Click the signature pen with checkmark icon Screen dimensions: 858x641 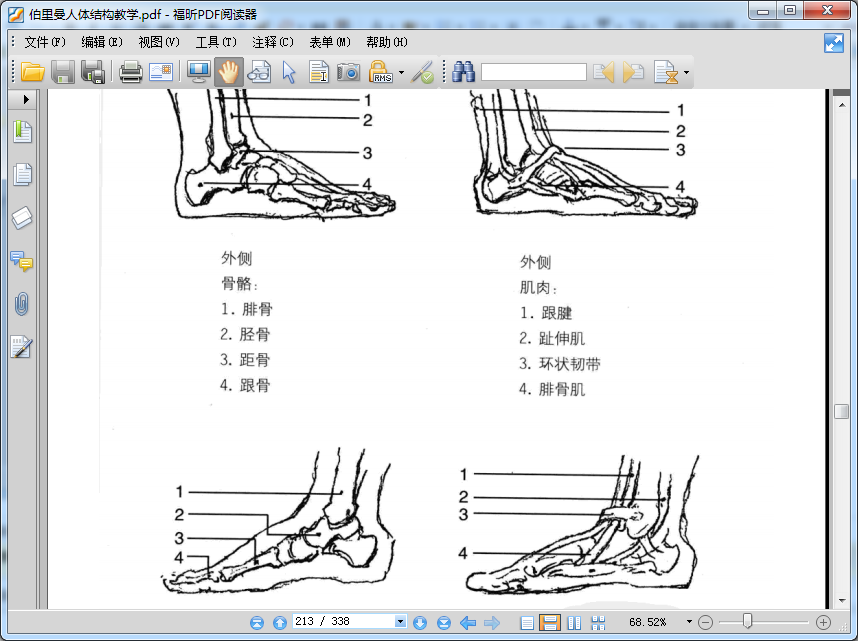pyautogui.click(x=422, y=72)
